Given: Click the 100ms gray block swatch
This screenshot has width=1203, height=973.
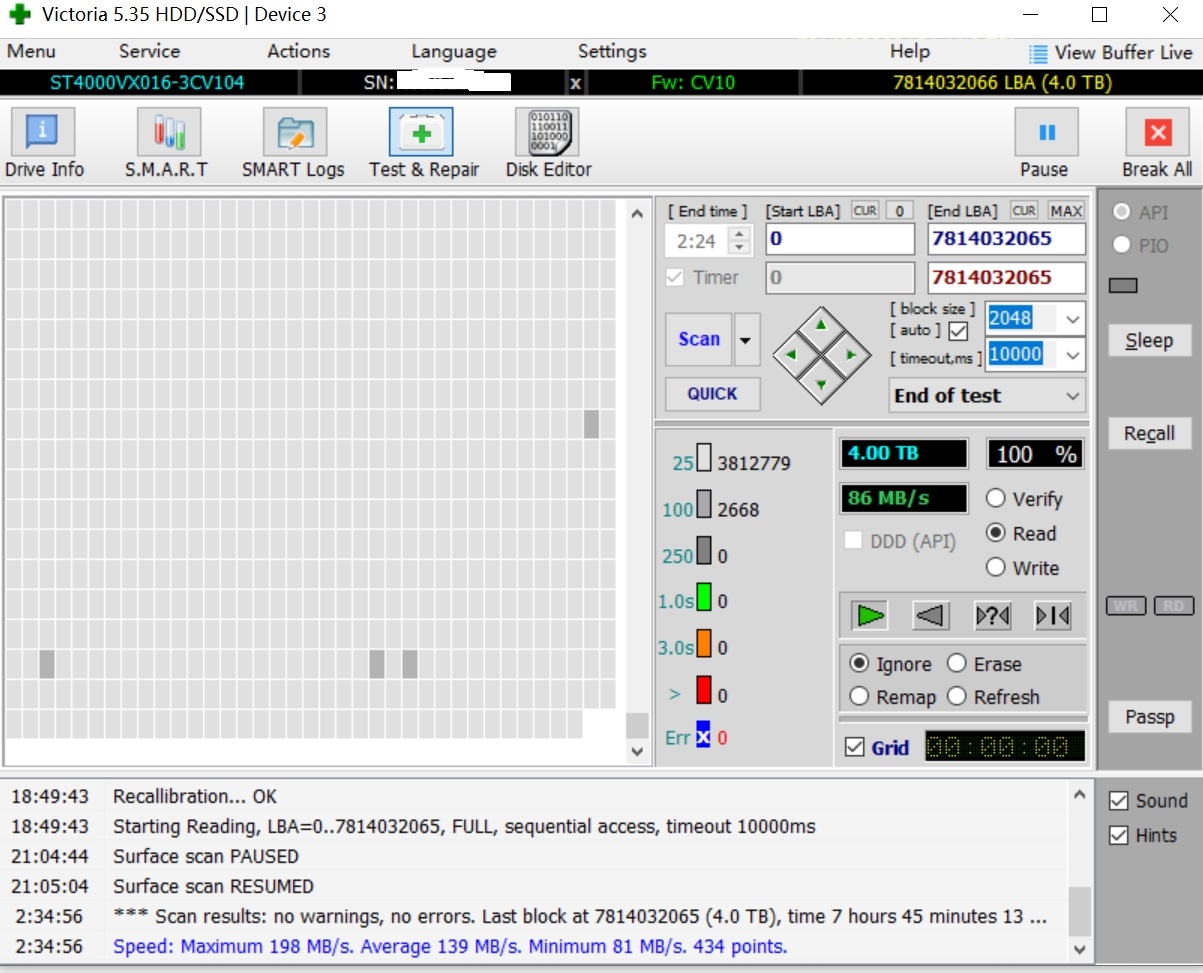Looking at the screenshot, I should pos(703,506).
